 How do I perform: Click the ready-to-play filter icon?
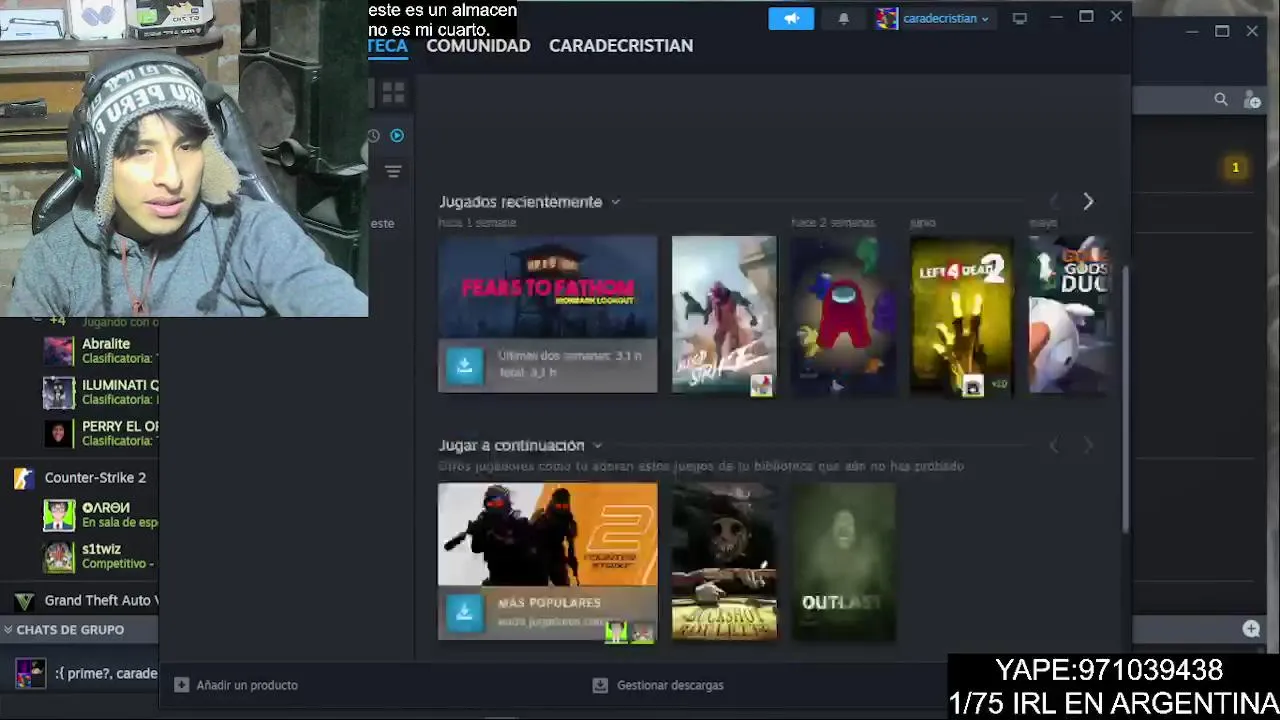tap(397, 135)
